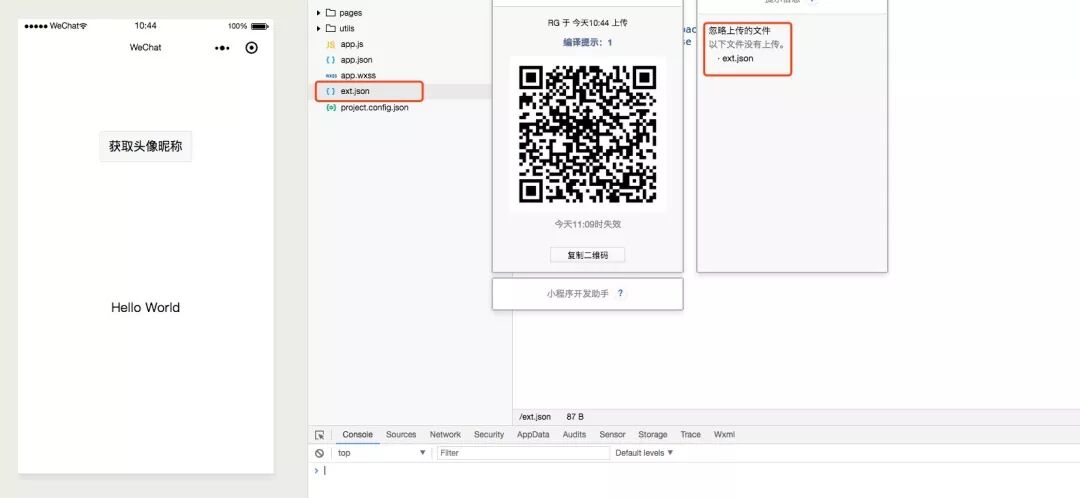Open the Default levels dropdown

click(x=644, y=453)
